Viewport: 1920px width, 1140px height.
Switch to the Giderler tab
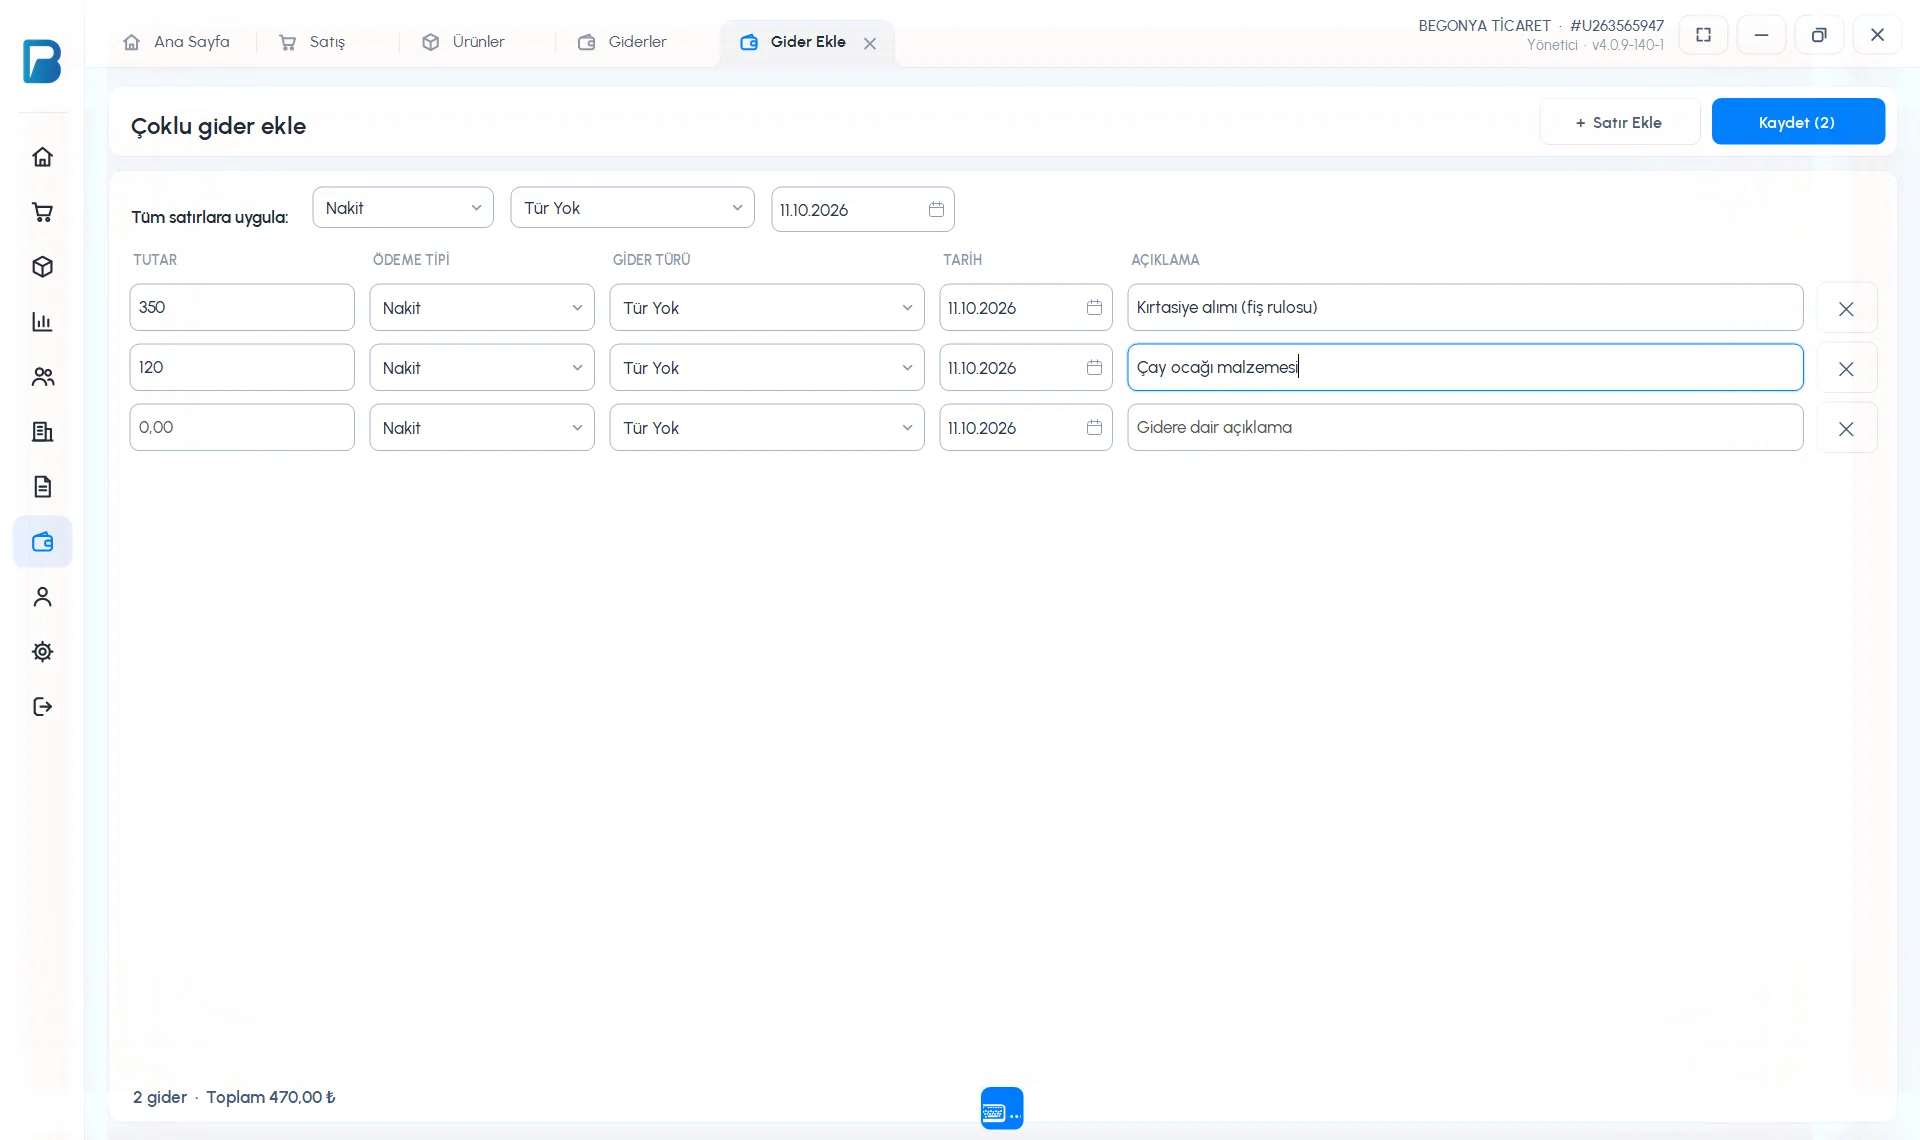pos(622,42)
